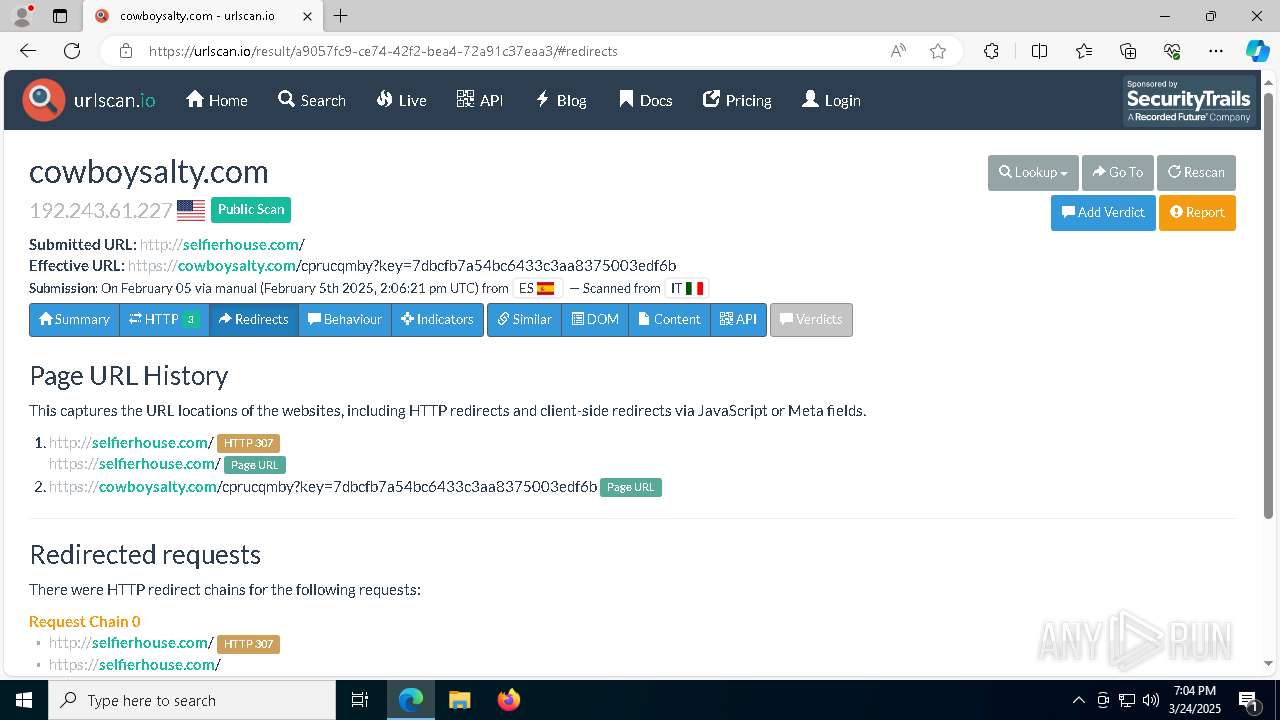Image resolution: width=1280 pixels, height=720 pixels.
Task: Open Request Chain 0 http://selfierhouse.com link
Action: point(131,642)
